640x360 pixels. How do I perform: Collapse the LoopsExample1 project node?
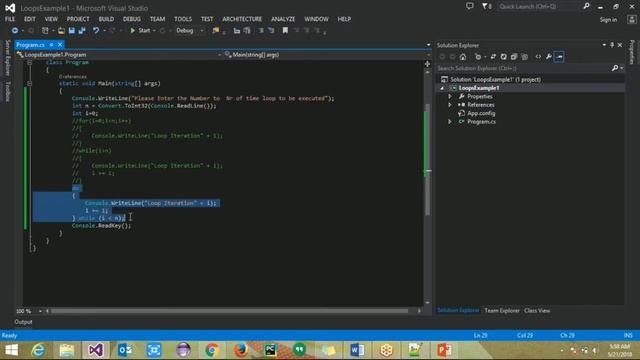(442, 88)
